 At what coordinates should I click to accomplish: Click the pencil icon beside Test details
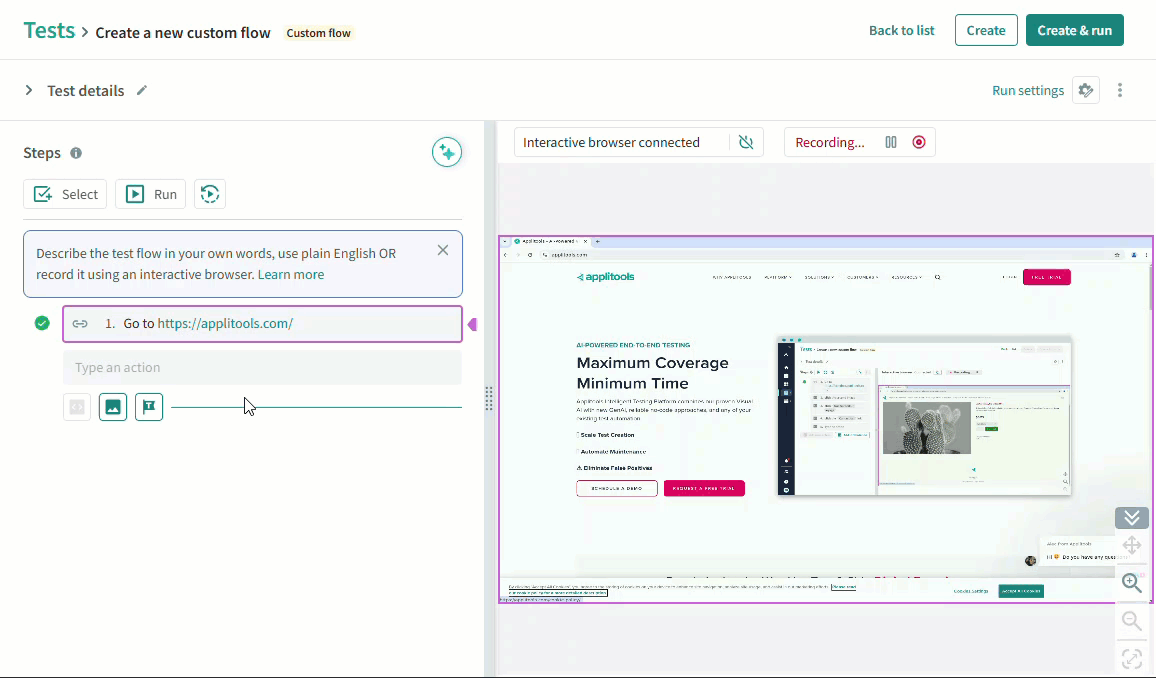tap(142, 90)
